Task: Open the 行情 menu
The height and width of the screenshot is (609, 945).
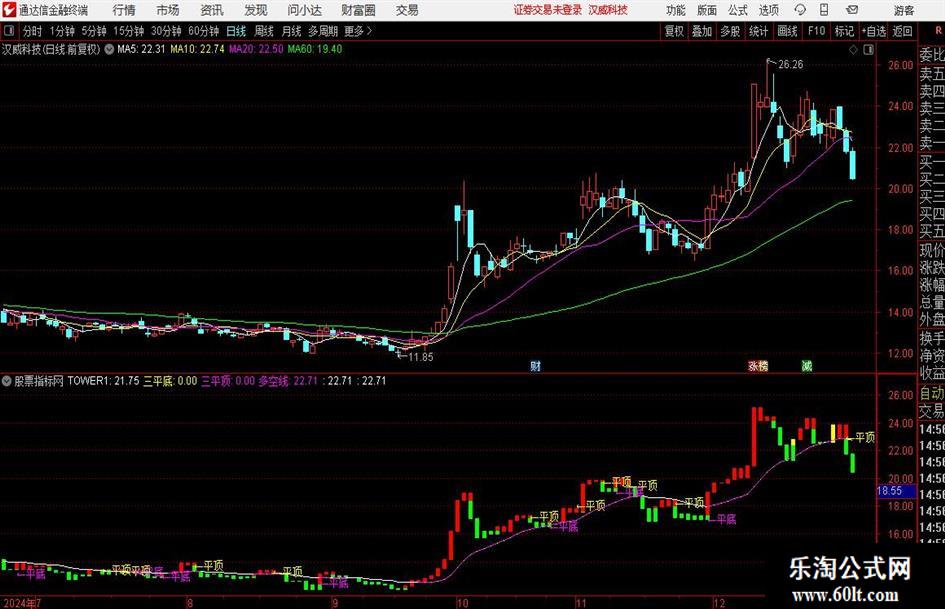Action: click(124, 10)
